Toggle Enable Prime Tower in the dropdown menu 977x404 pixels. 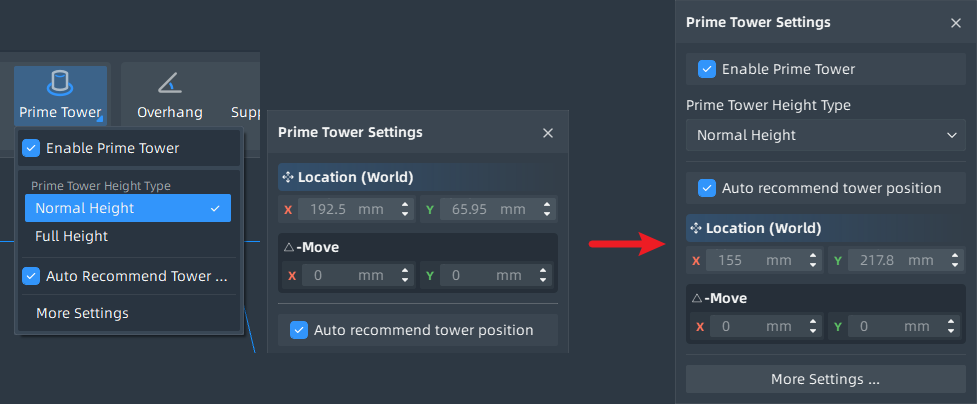31,148
